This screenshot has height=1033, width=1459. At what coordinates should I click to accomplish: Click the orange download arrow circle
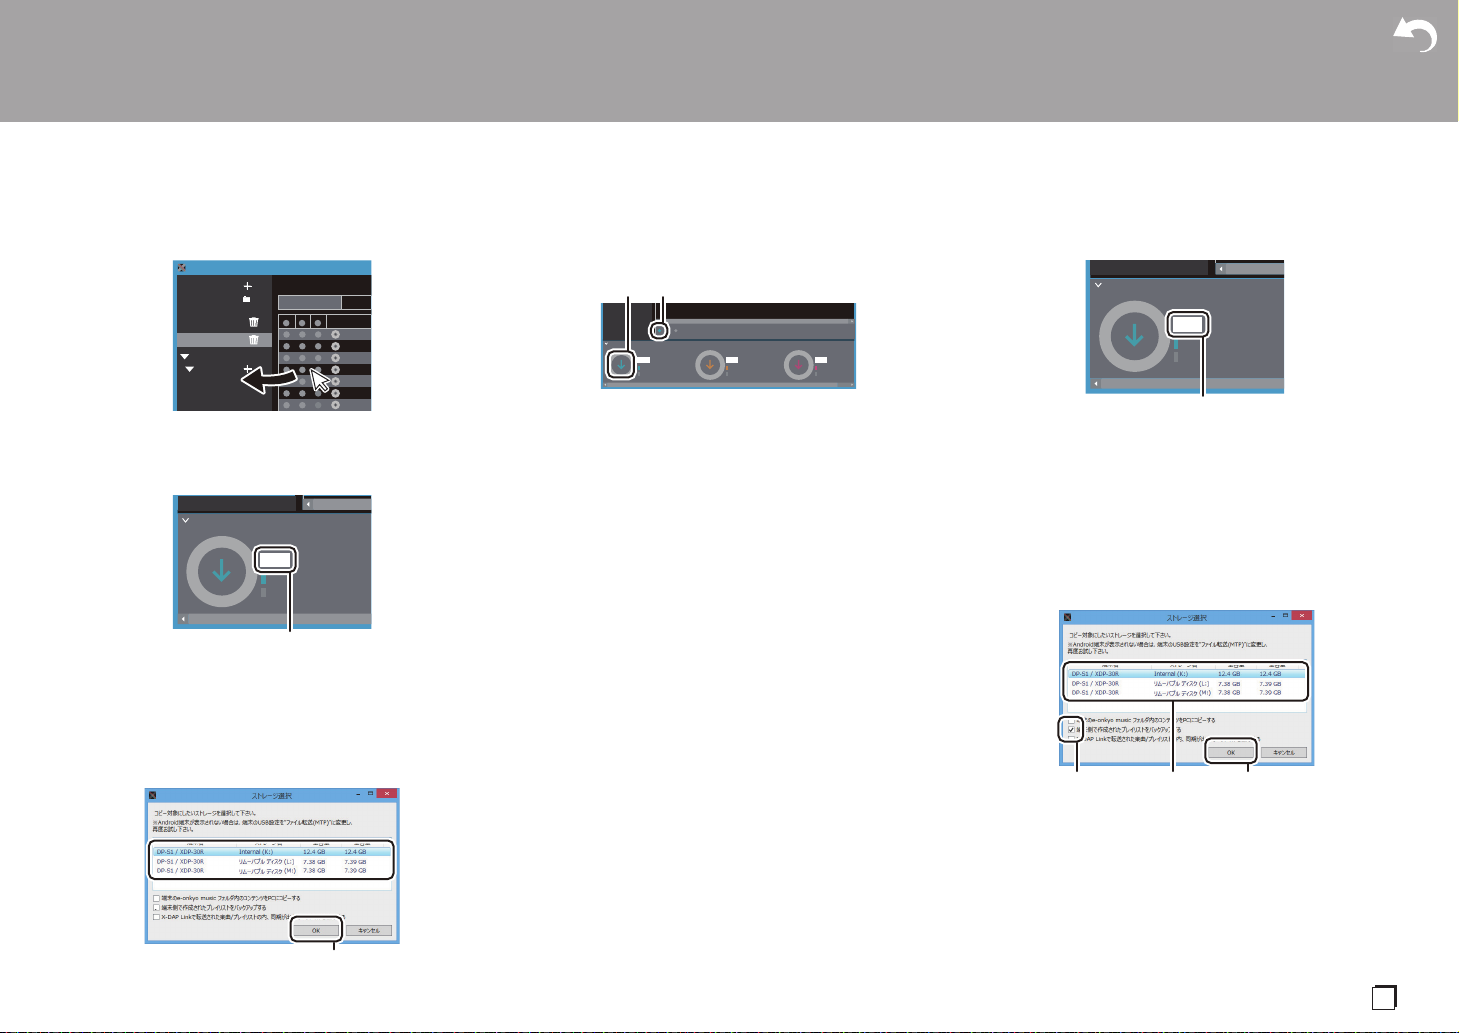710,365
